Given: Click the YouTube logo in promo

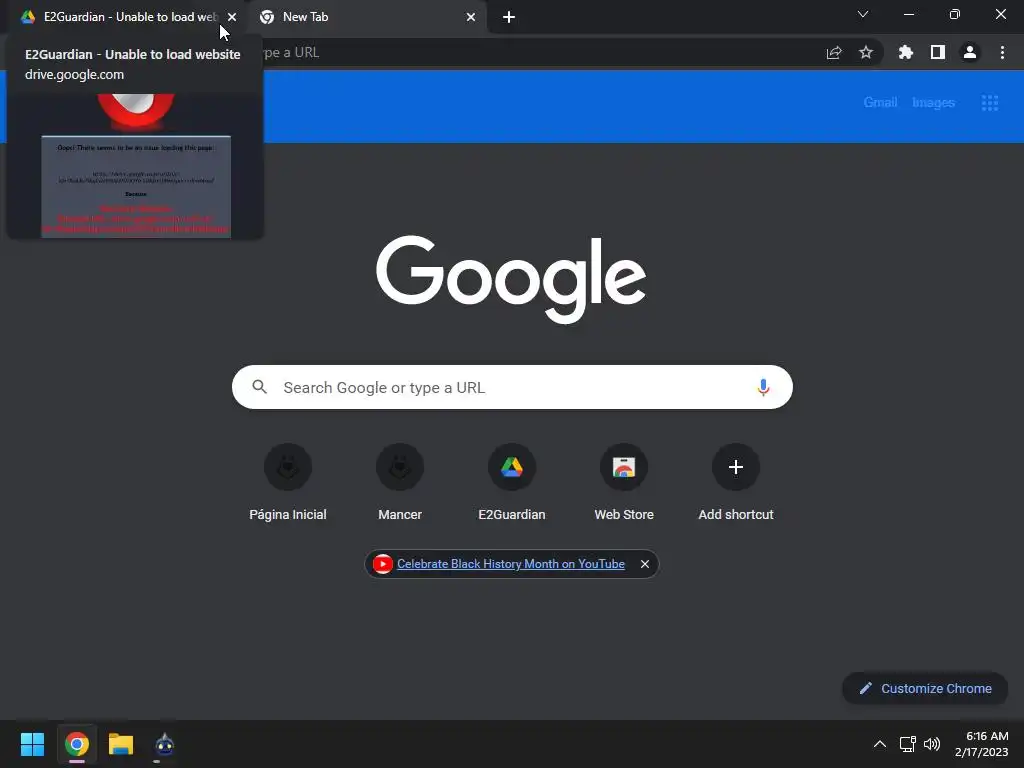Looking at the screenshot, I should point(383,564).
